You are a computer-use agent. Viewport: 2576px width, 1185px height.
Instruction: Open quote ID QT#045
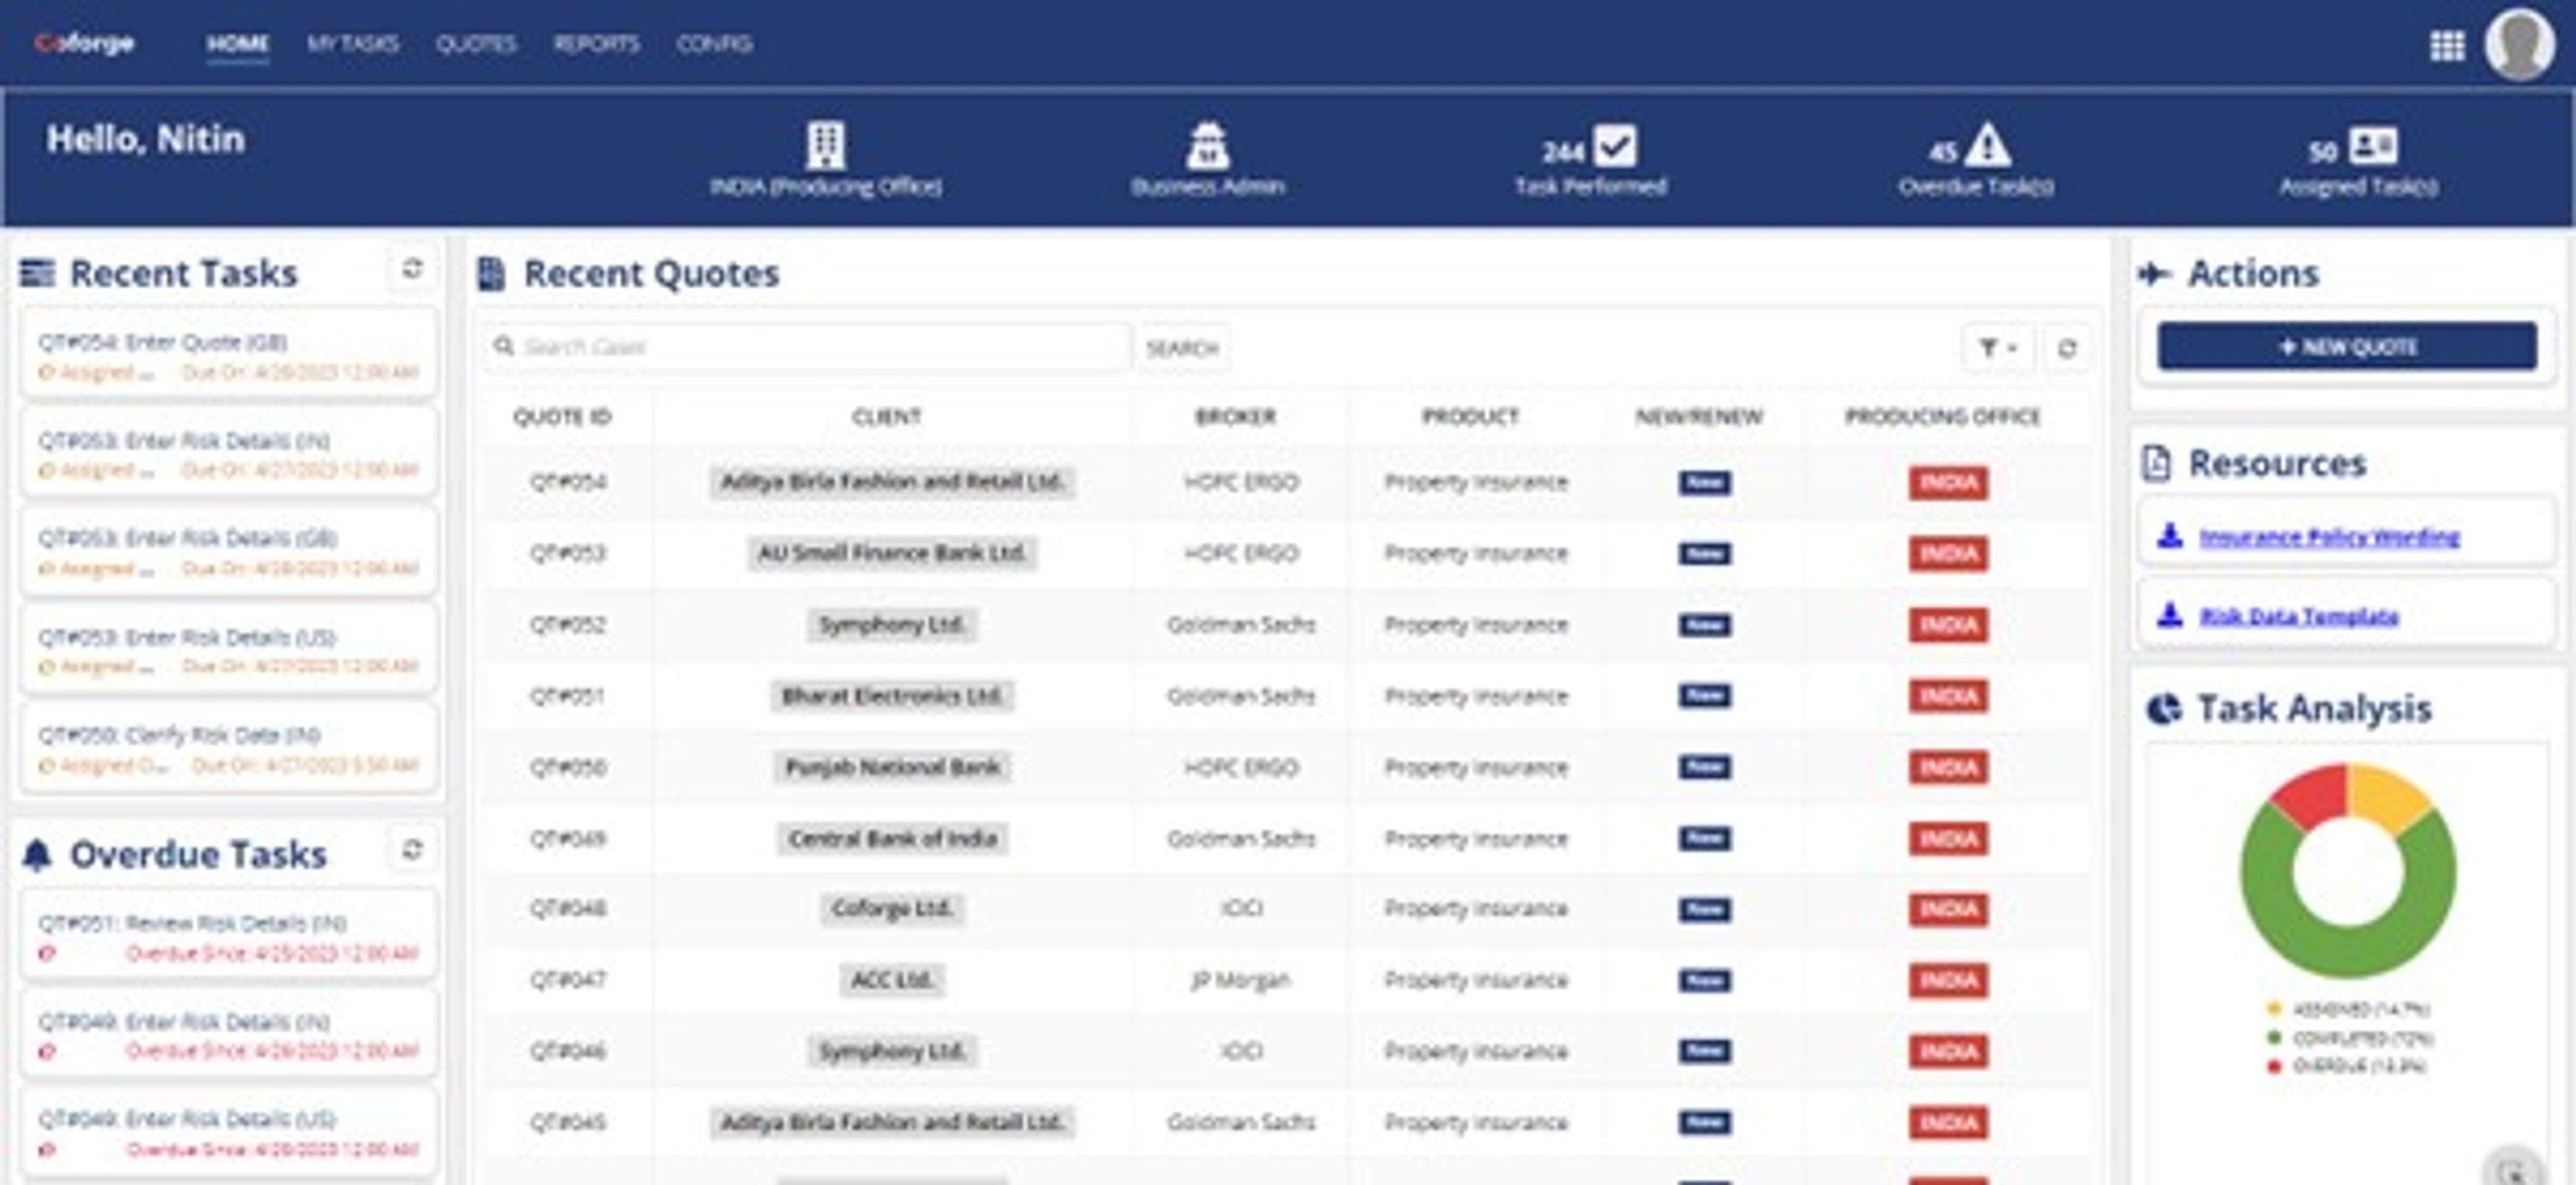tap(567, 1123)
